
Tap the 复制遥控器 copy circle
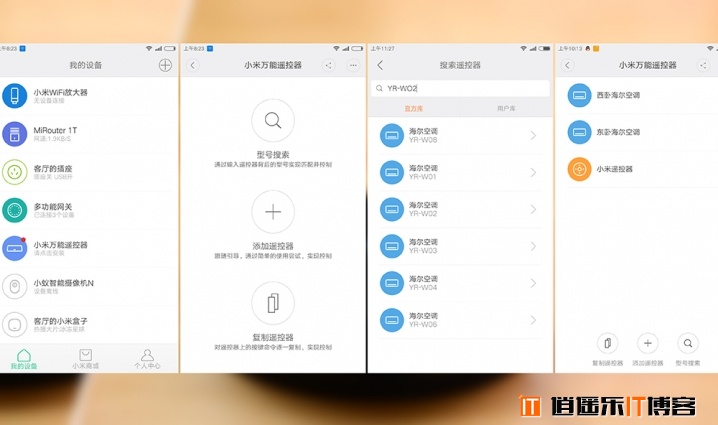[273, 303]
